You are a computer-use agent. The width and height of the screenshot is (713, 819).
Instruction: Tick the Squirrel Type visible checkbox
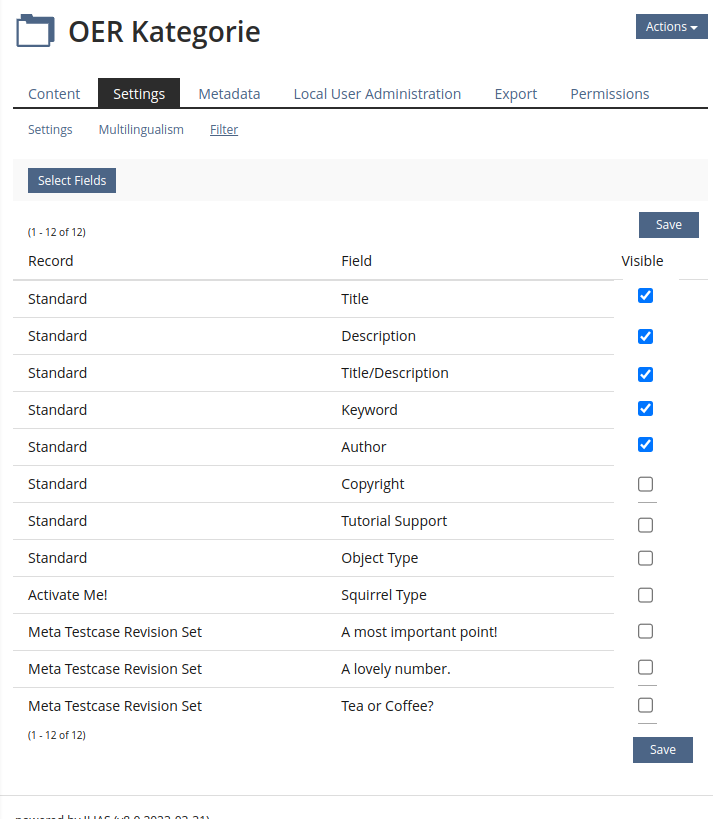646,595
